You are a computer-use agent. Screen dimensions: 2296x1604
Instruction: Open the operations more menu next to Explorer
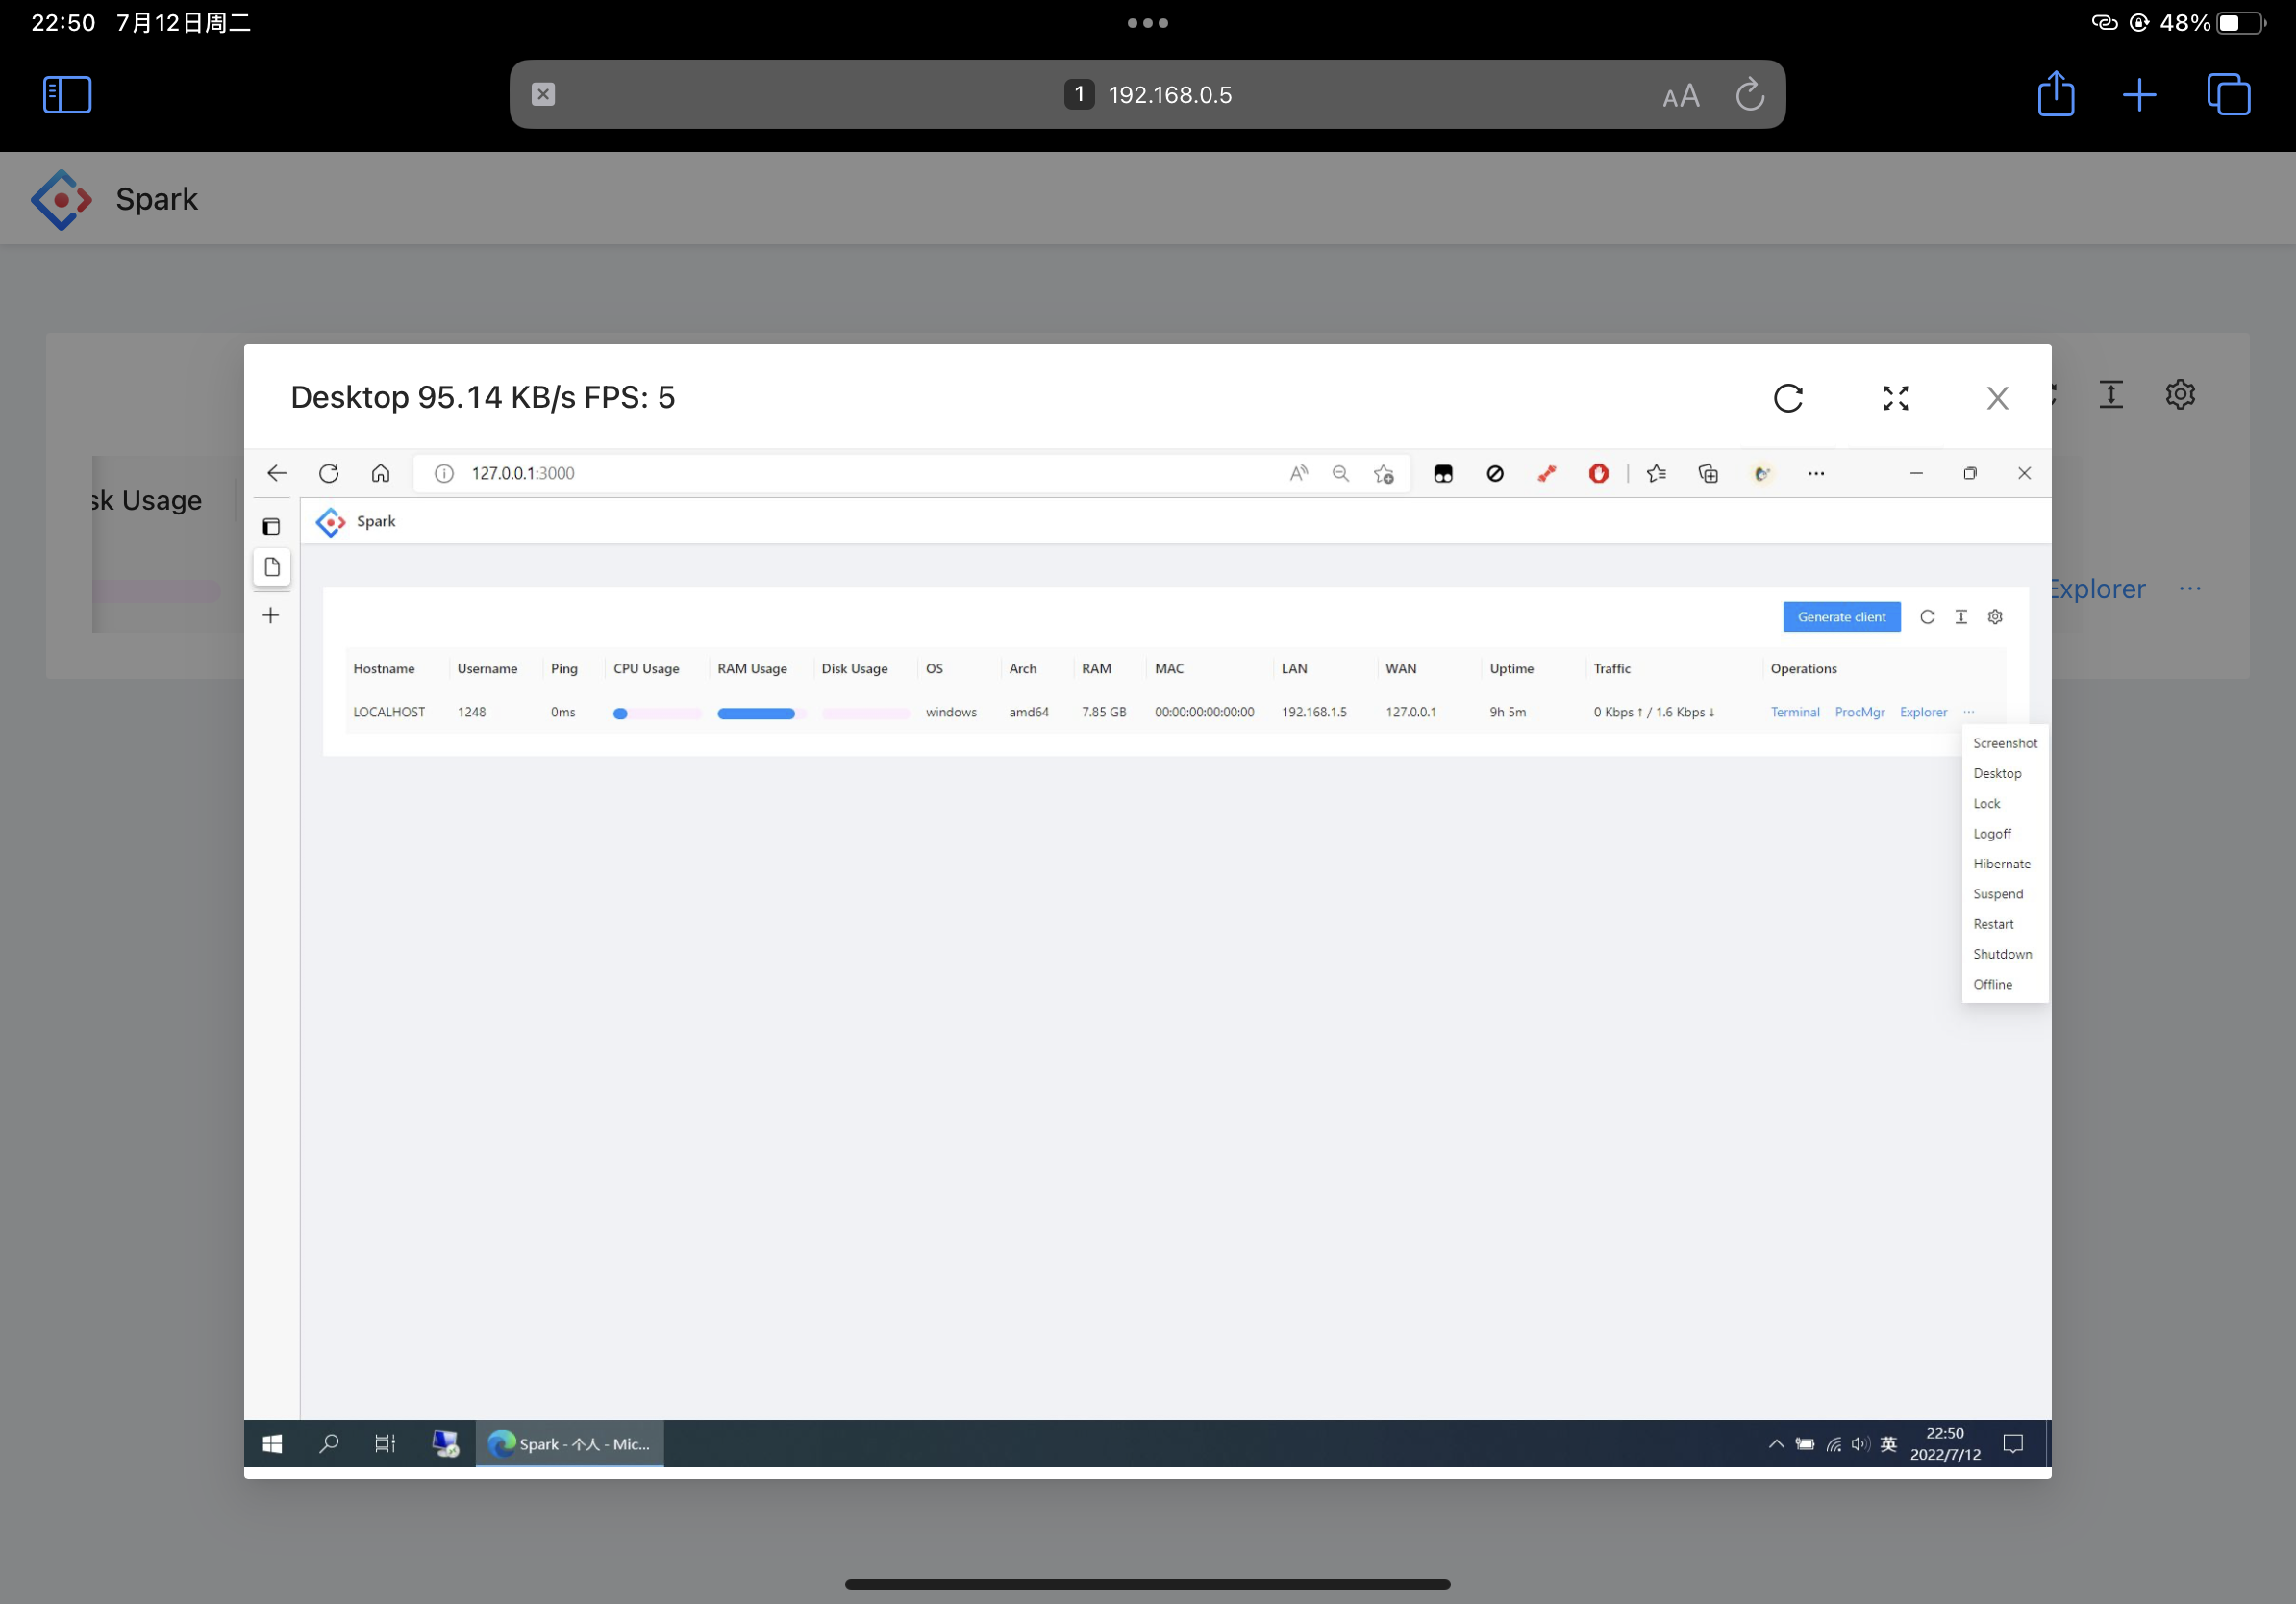pos(1969,712)
